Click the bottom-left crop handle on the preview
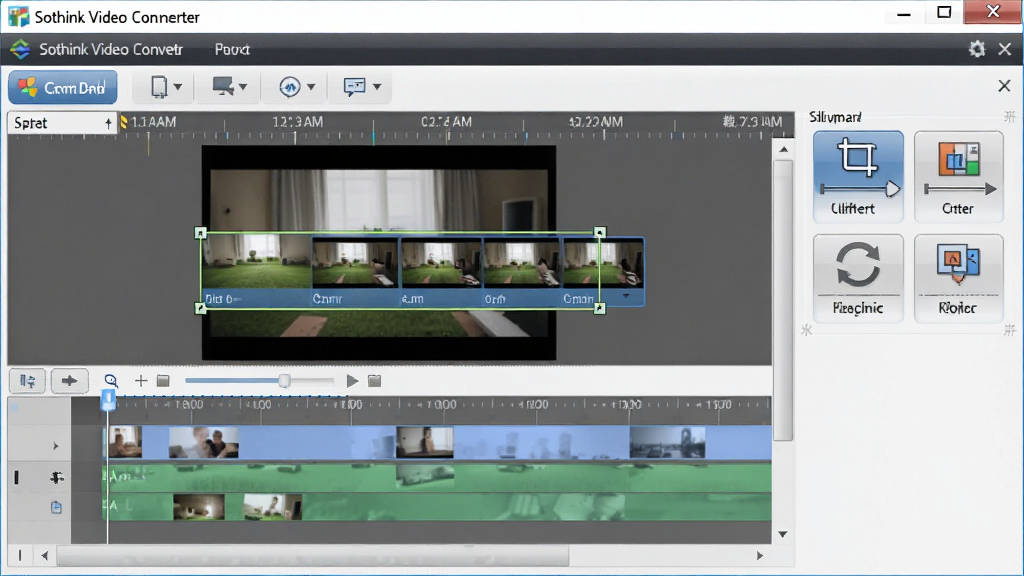This screenshot has height=576, width=1024. (200, 308)
